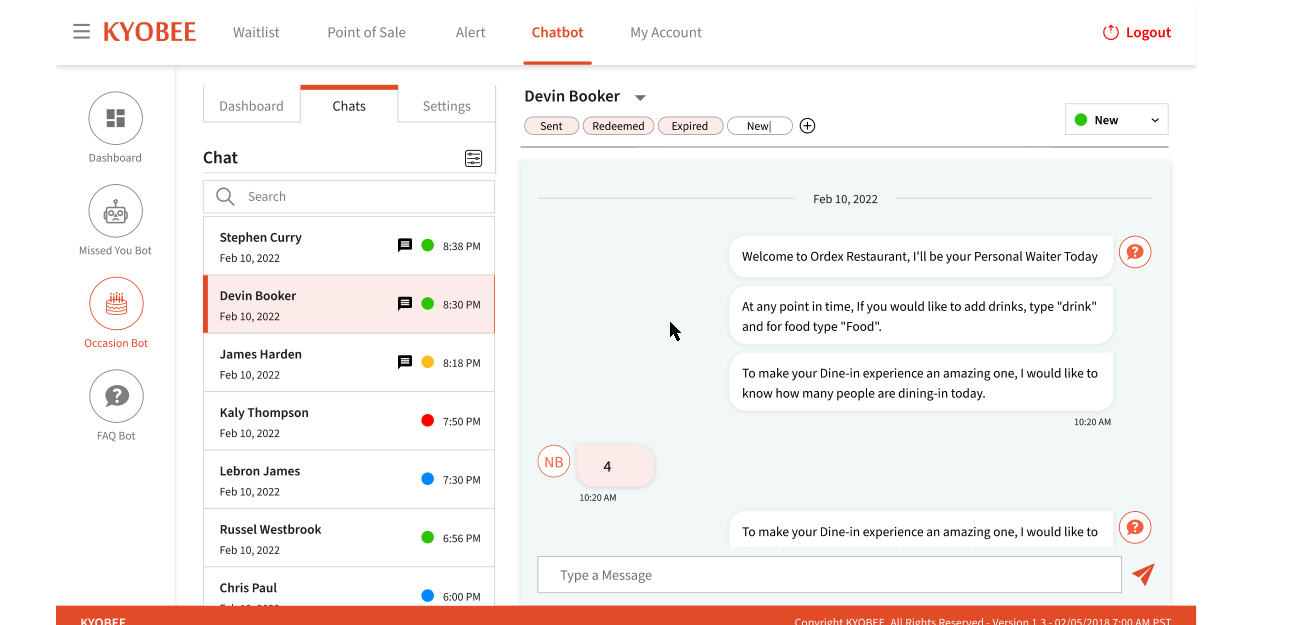Open My Account page

666,32
